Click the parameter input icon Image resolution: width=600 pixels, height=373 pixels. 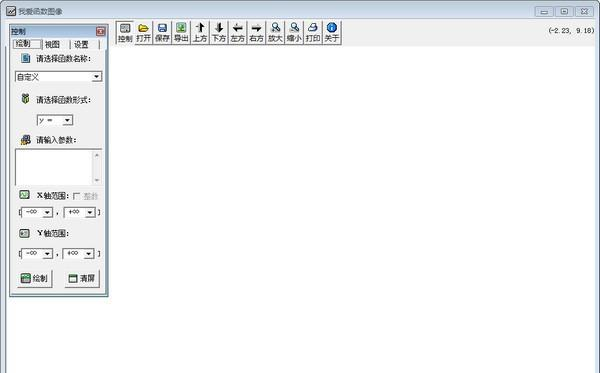click(x=26, y=140)
